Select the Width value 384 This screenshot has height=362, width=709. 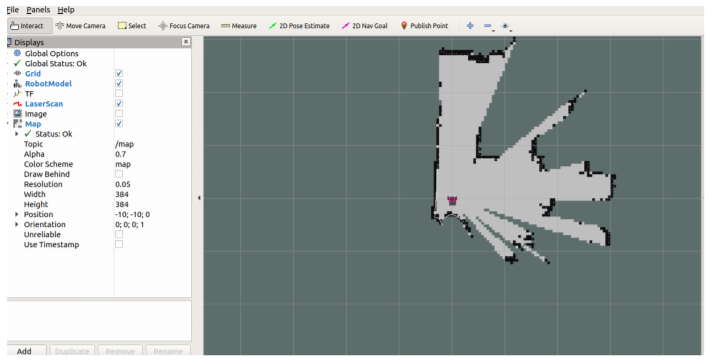[122, 194]
